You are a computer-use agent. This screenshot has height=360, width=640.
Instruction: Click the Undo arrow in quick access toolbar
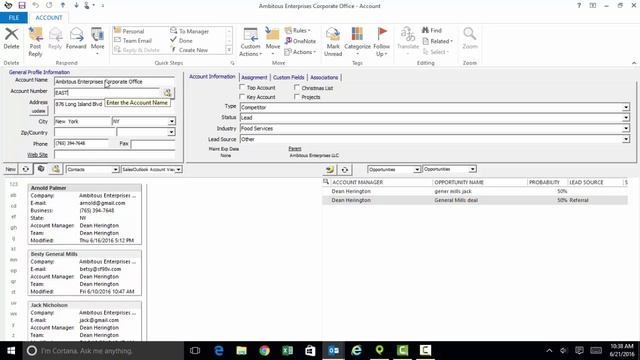point(36,6)
